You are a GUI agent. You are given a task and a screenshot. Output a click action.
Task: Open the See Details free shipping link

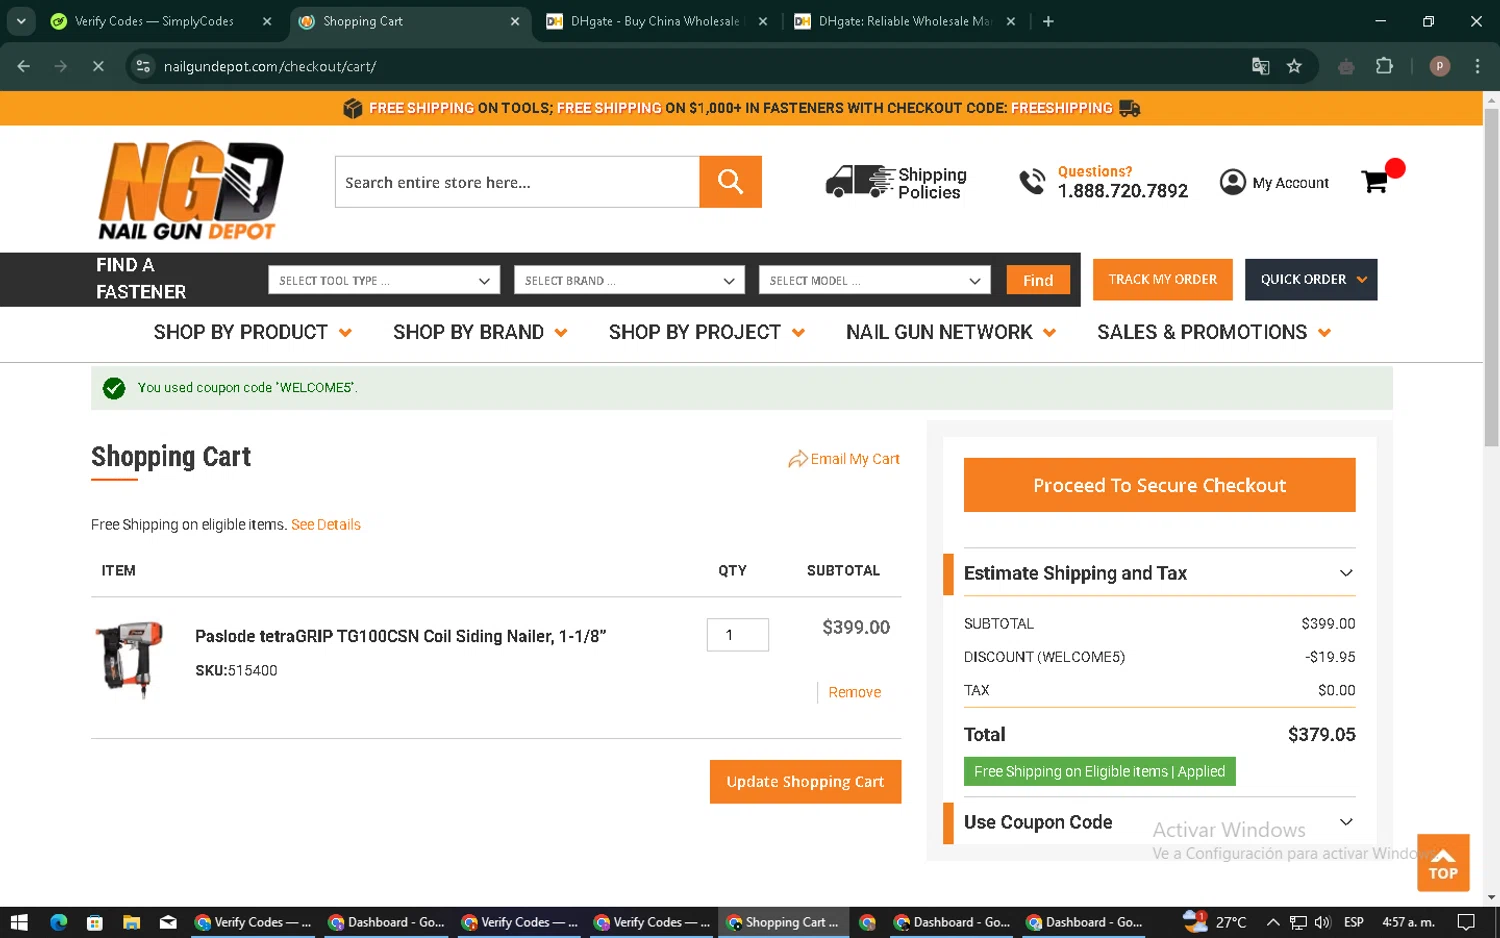pos(326,524)
